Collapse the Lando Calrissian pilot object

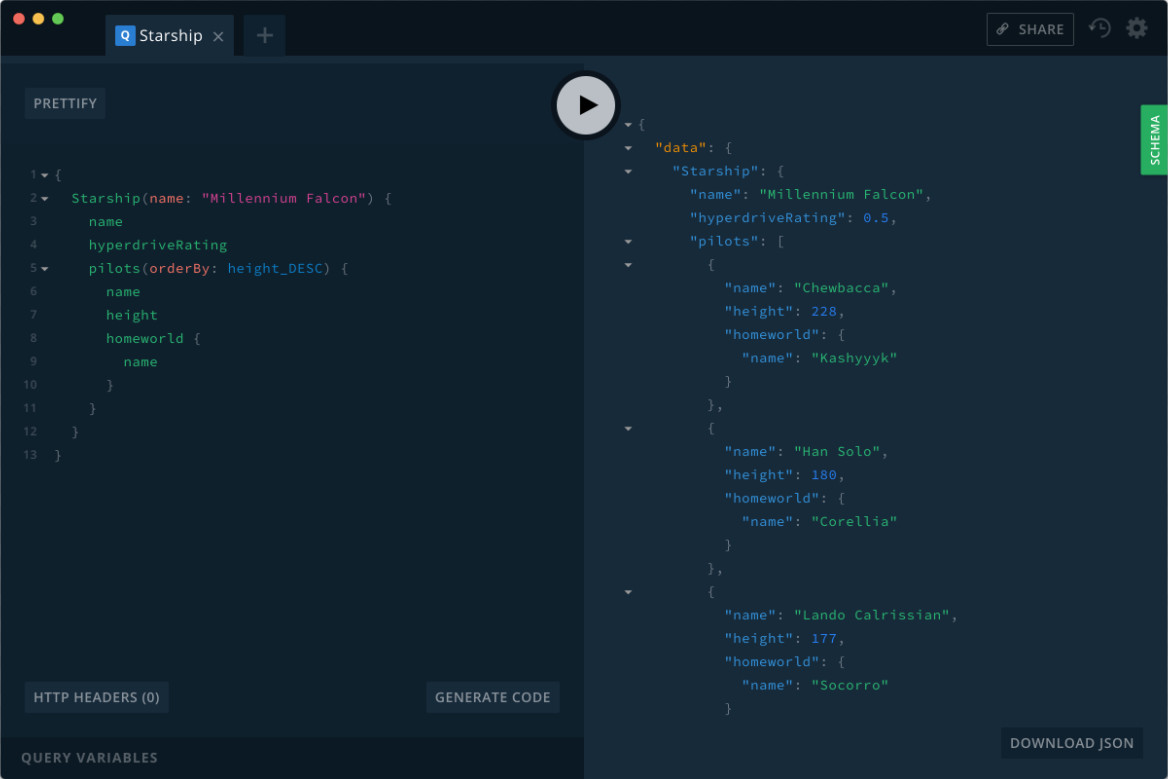(x=628, y=592)
